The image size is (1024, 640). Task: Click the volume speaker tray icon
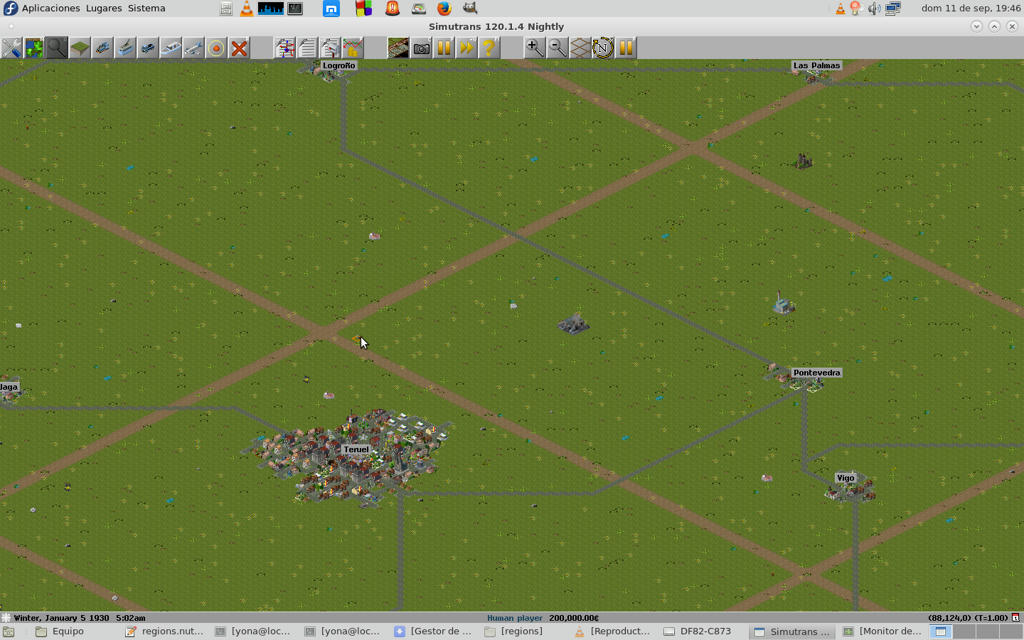click(x=874, y=8)
